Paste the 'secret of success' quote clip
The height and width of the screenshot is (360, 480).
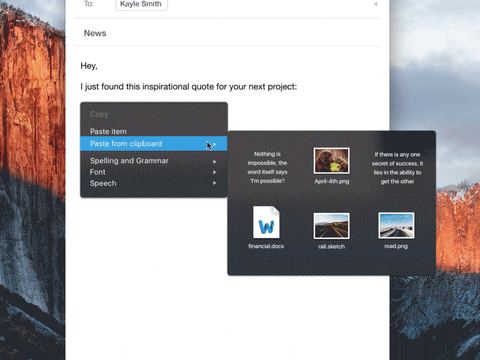click(x=397, y=168)
